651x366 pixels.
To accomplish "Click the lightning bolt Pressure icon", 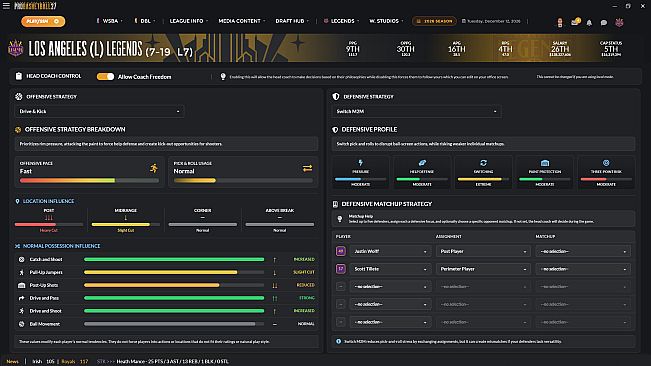I will pos(360,163).
